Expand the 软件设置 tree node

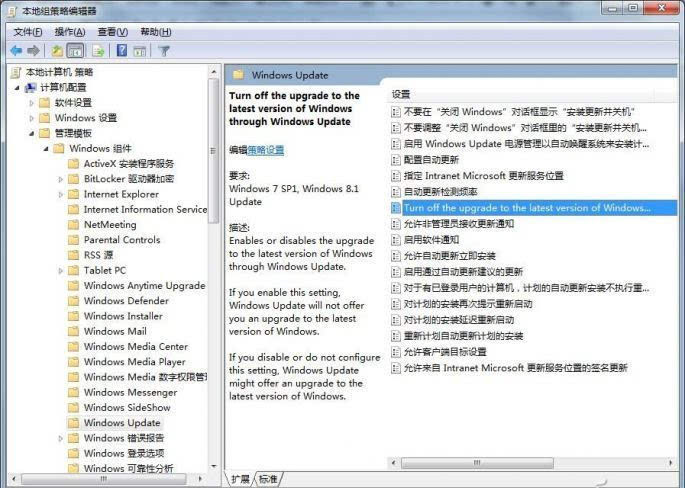click(31, 103)
